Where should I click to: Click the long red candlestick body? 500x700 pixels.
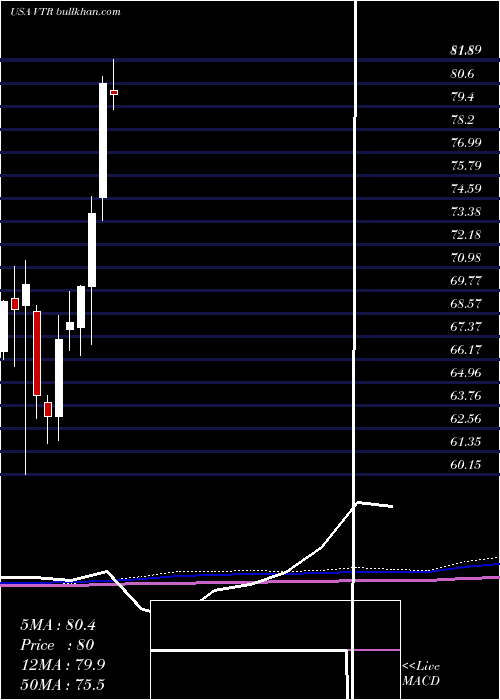point(37,353)
